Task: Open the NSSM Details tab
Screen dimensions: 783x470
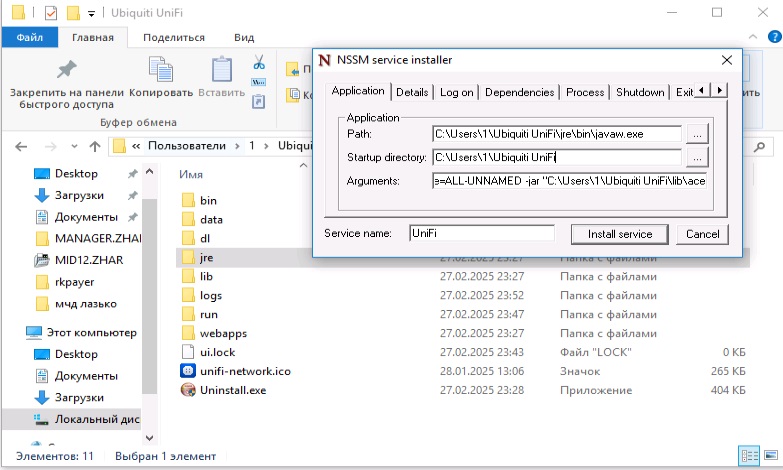Action: 412,92
